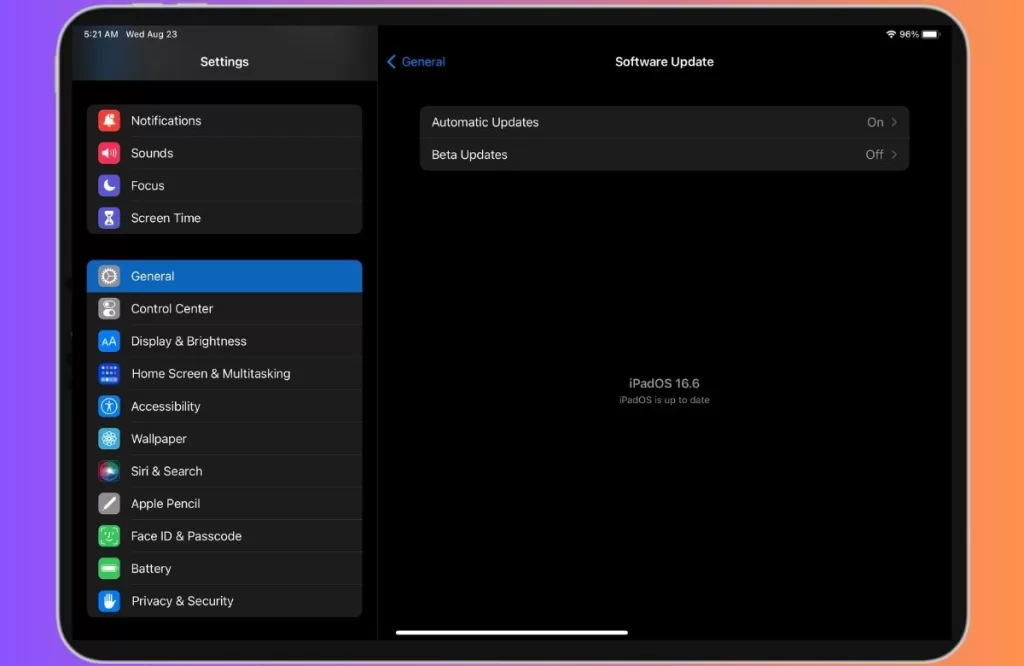Go back to General page
Image resolution: width=1024 pixels, height=666 pixels.
point(416,61)
